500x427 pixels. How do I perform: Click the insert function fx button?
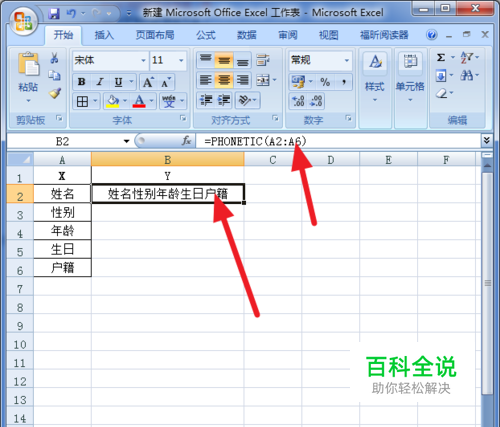186,141
